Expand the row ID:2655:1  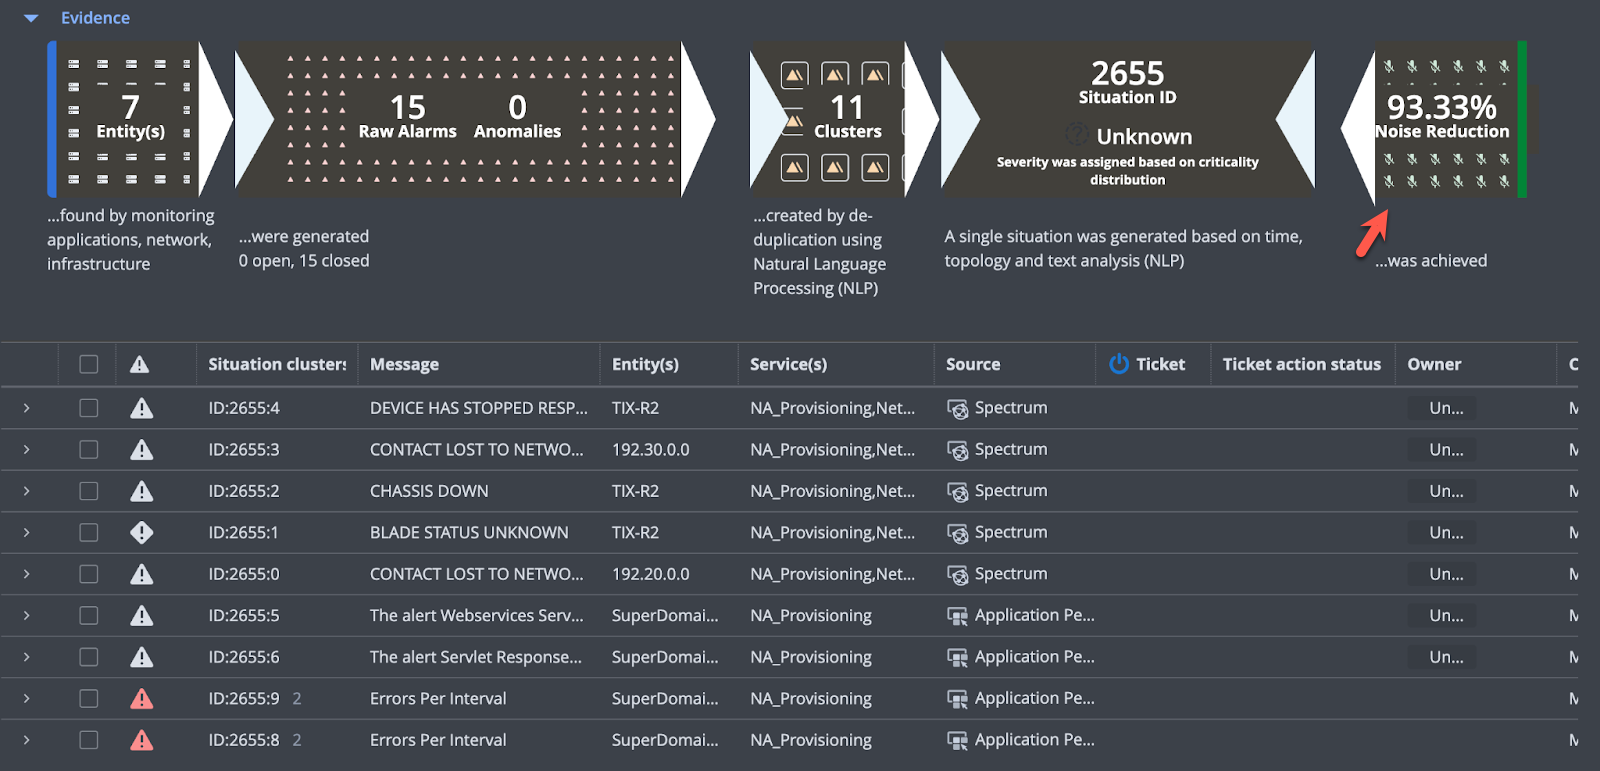click(x=26, y=533)
